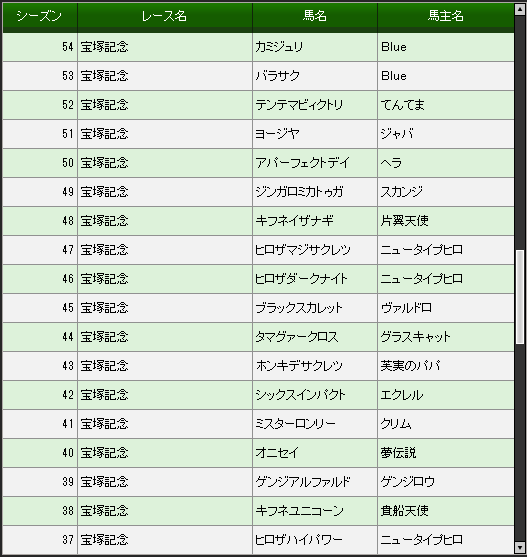
Task: Click the vertical scrollbar thumb
Action: click(x=520, y=297)
